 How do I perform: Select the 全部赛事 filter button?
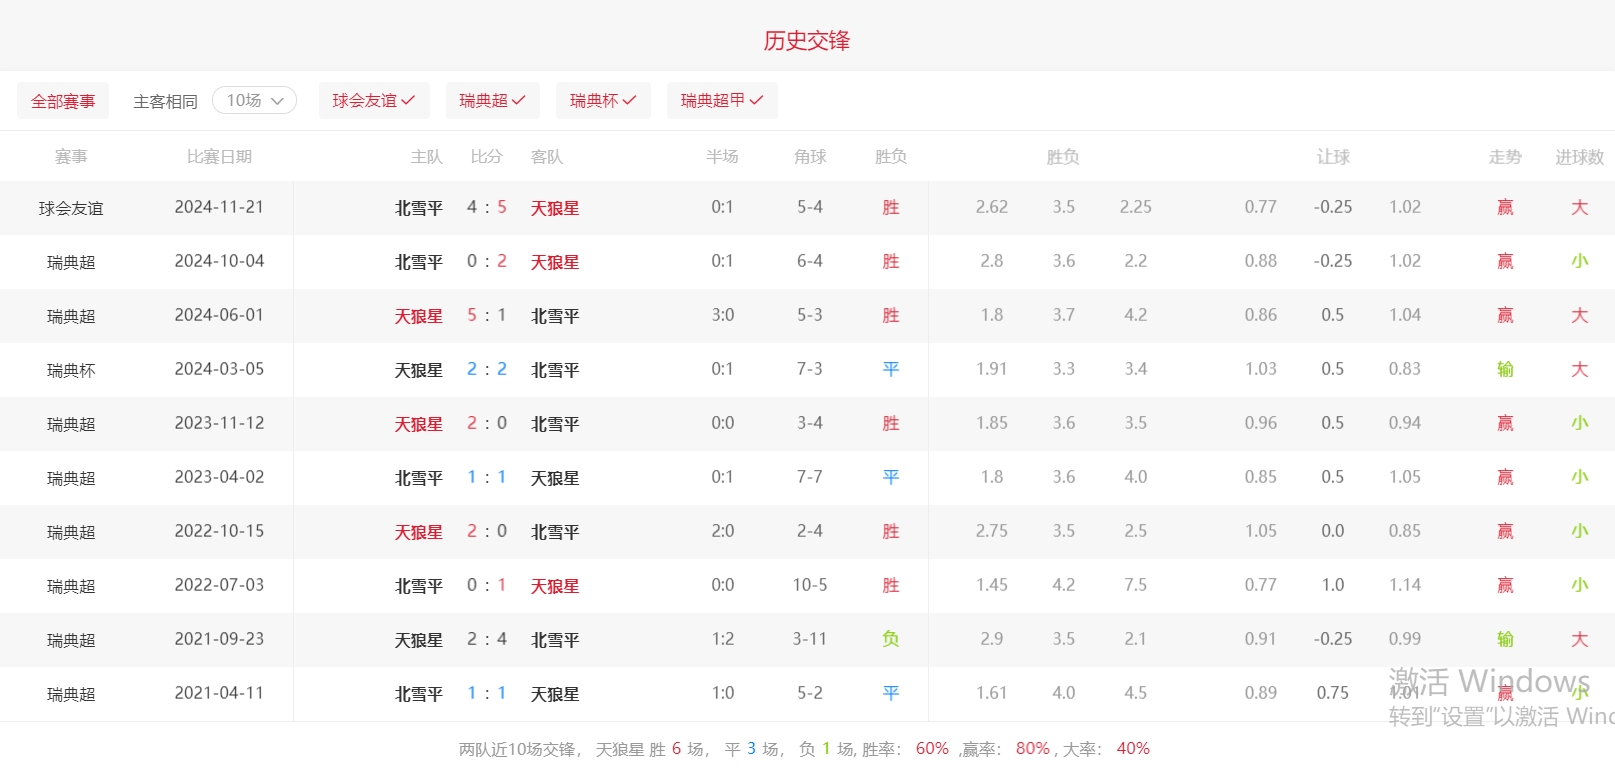[x=63, y=101]
